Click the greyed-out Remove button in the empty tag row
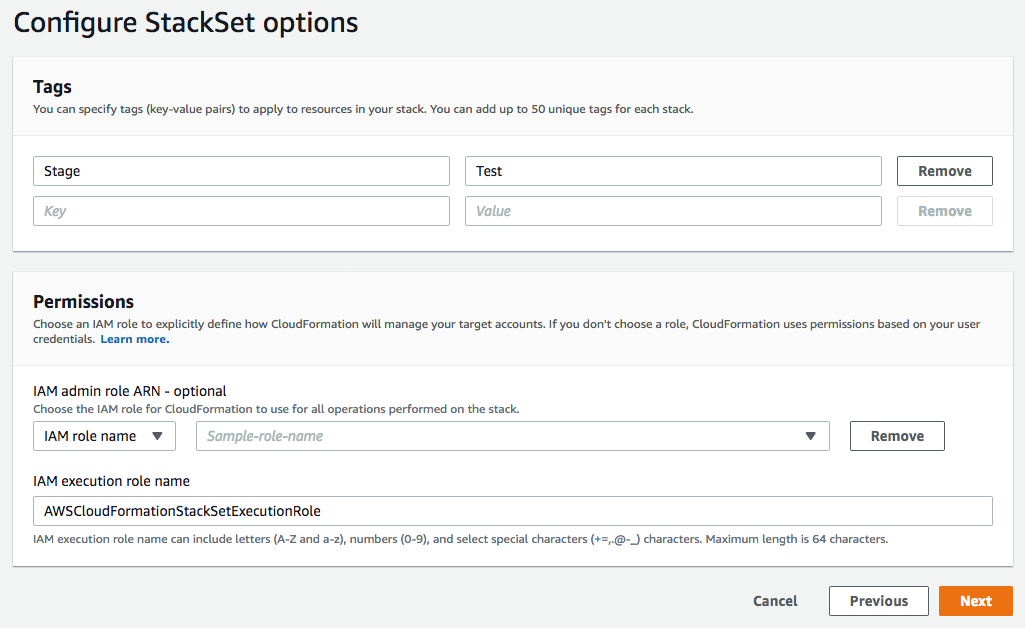This screenshot has height=628, width=1025. 944,211
